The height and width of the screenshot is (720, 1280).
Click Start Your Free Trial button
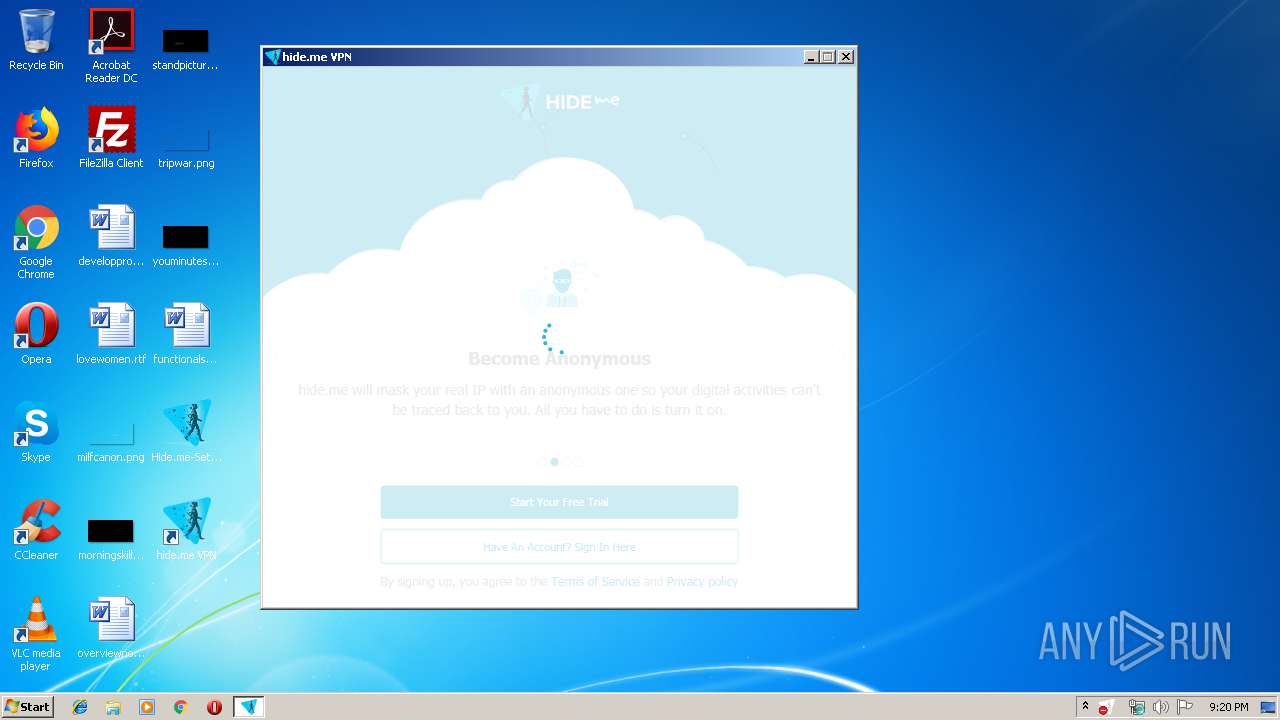click(559, 502)
